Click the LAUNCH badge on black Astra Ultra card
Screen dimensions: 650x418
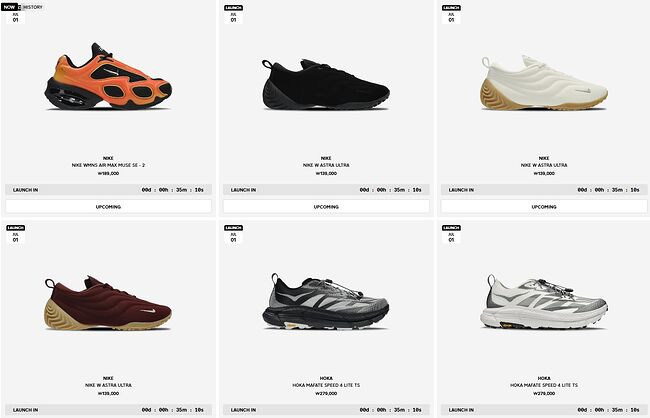(x=233, y=8)
